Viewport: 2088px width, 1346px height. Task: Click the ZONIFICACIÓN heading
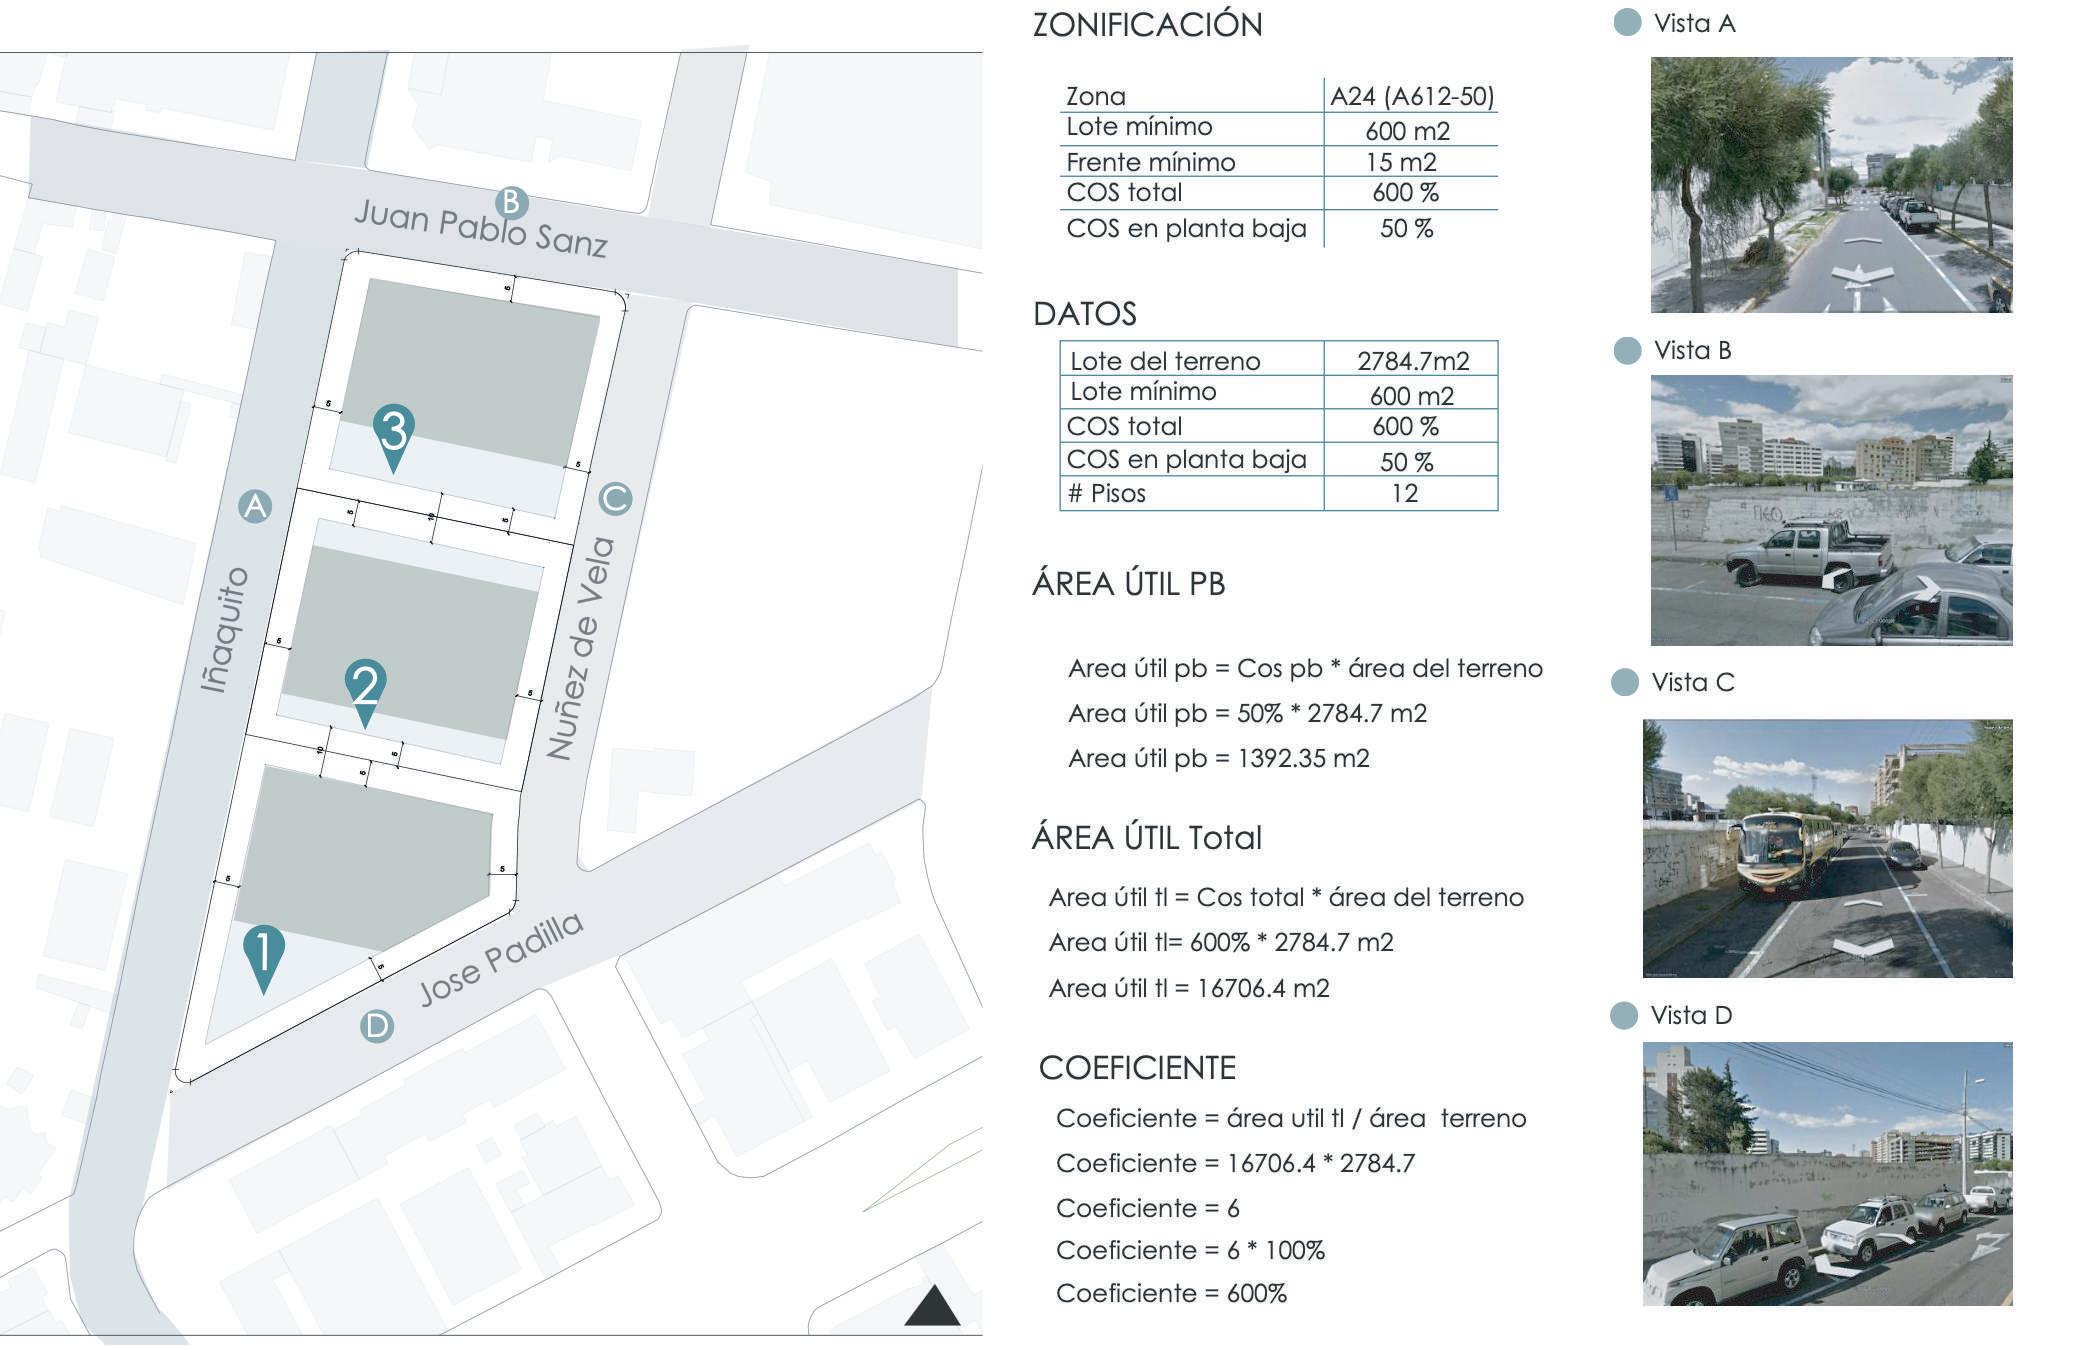[1147, 25]
